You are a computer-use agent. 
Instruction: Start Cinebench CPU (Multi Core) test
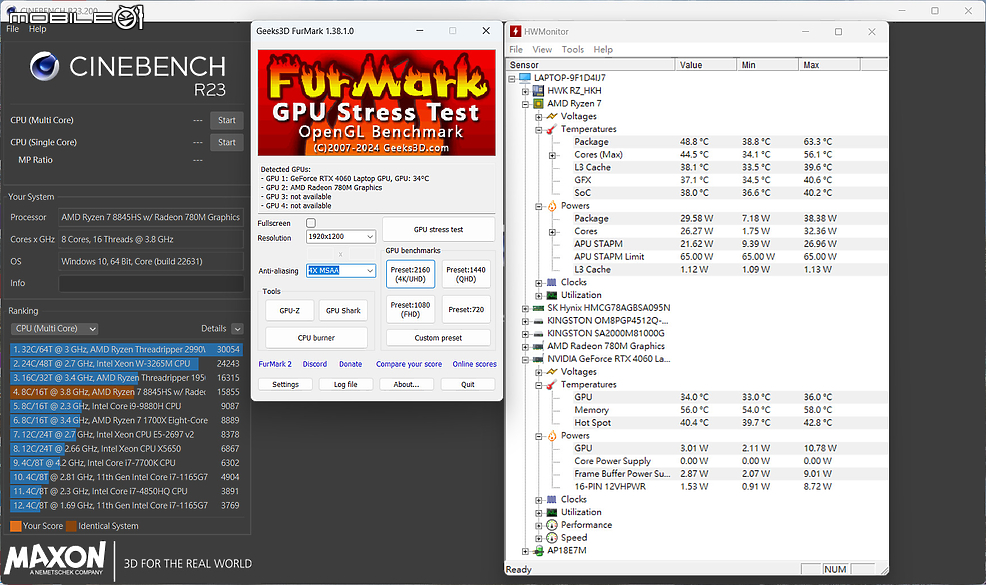226,120
